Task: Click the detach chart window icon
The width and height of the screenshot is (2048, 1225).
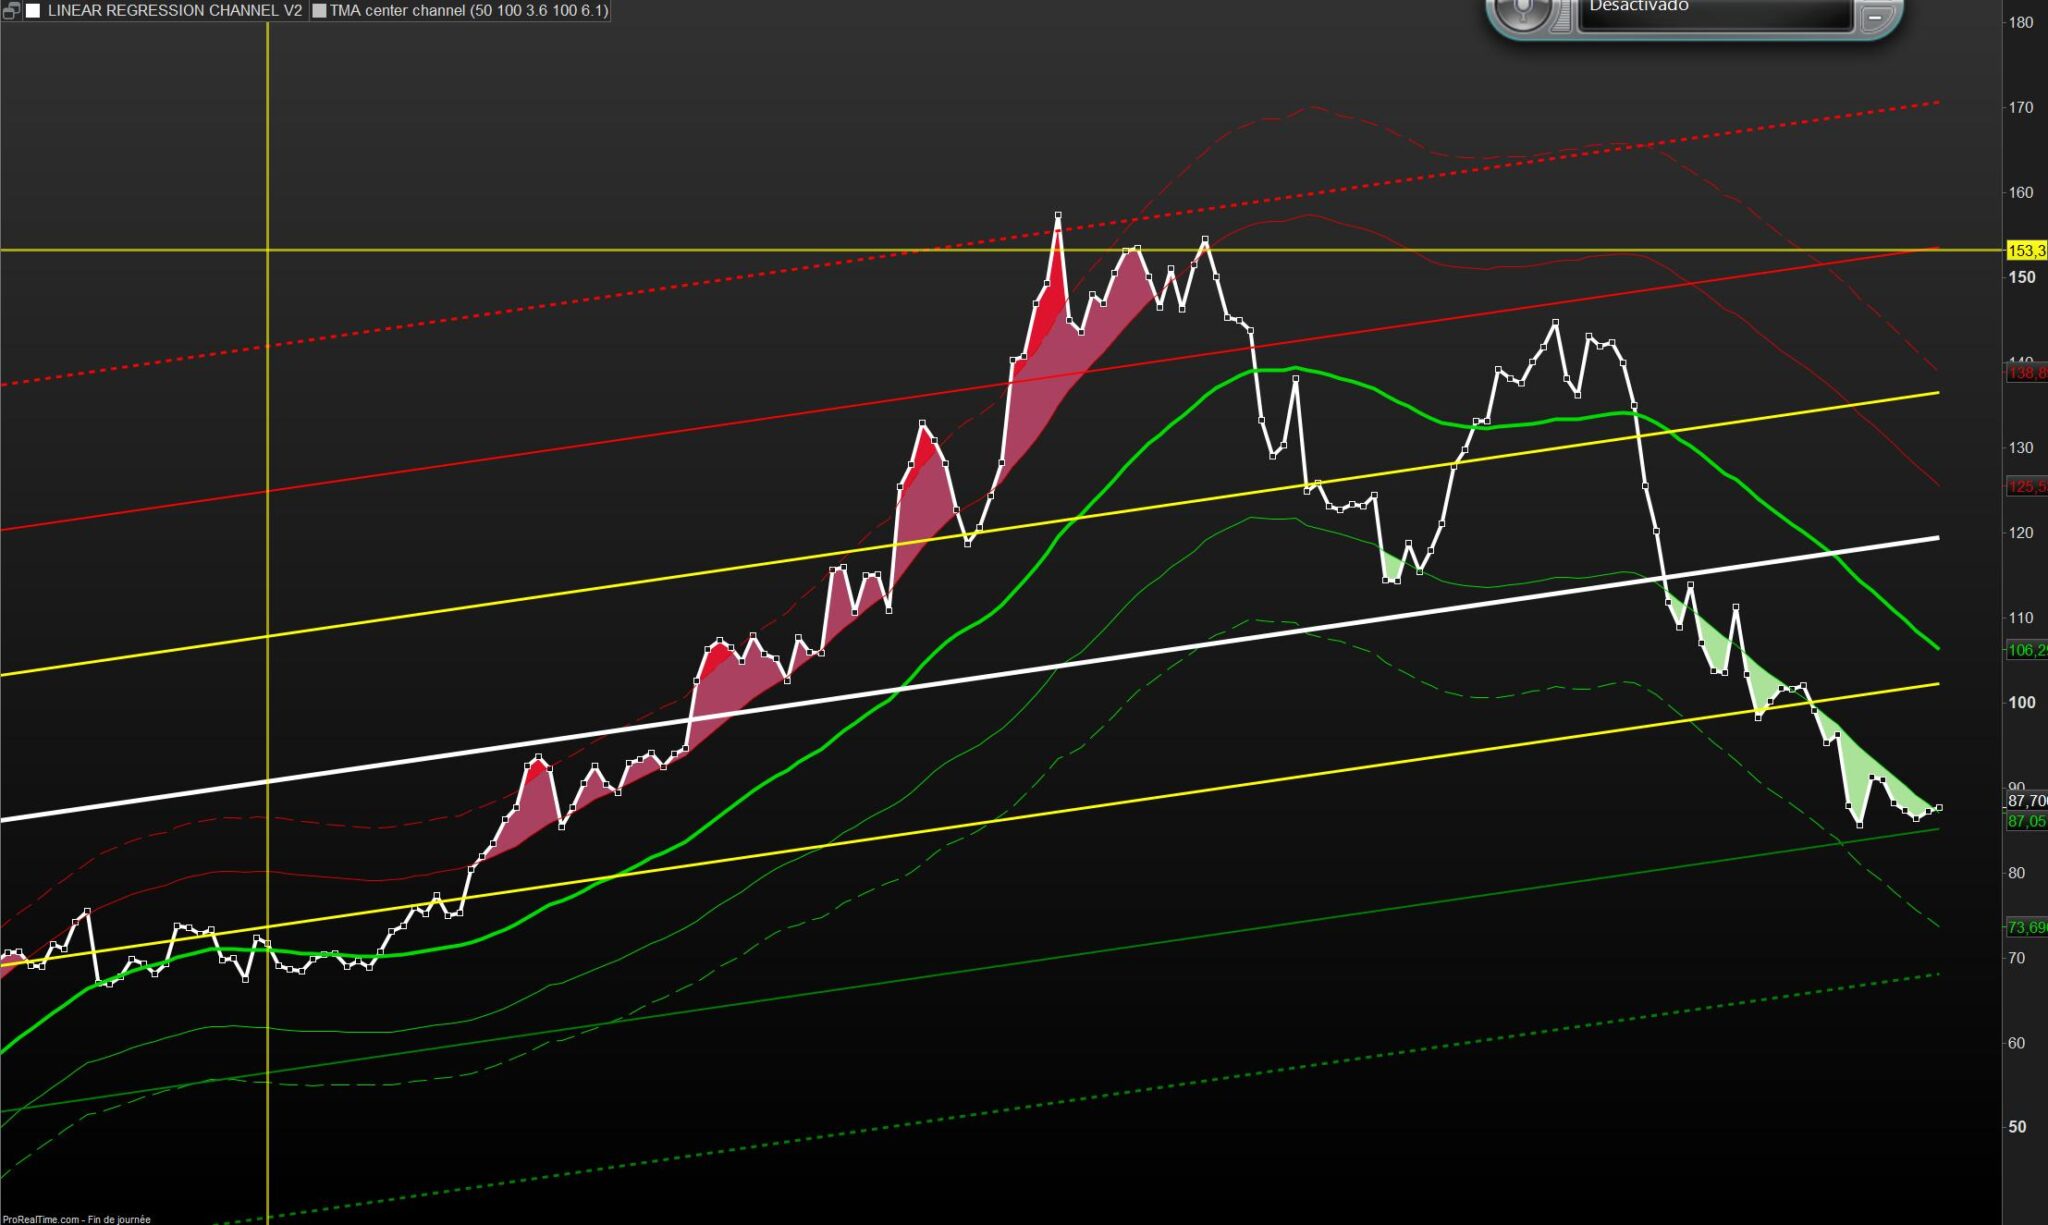Action: tap(11, 10)
